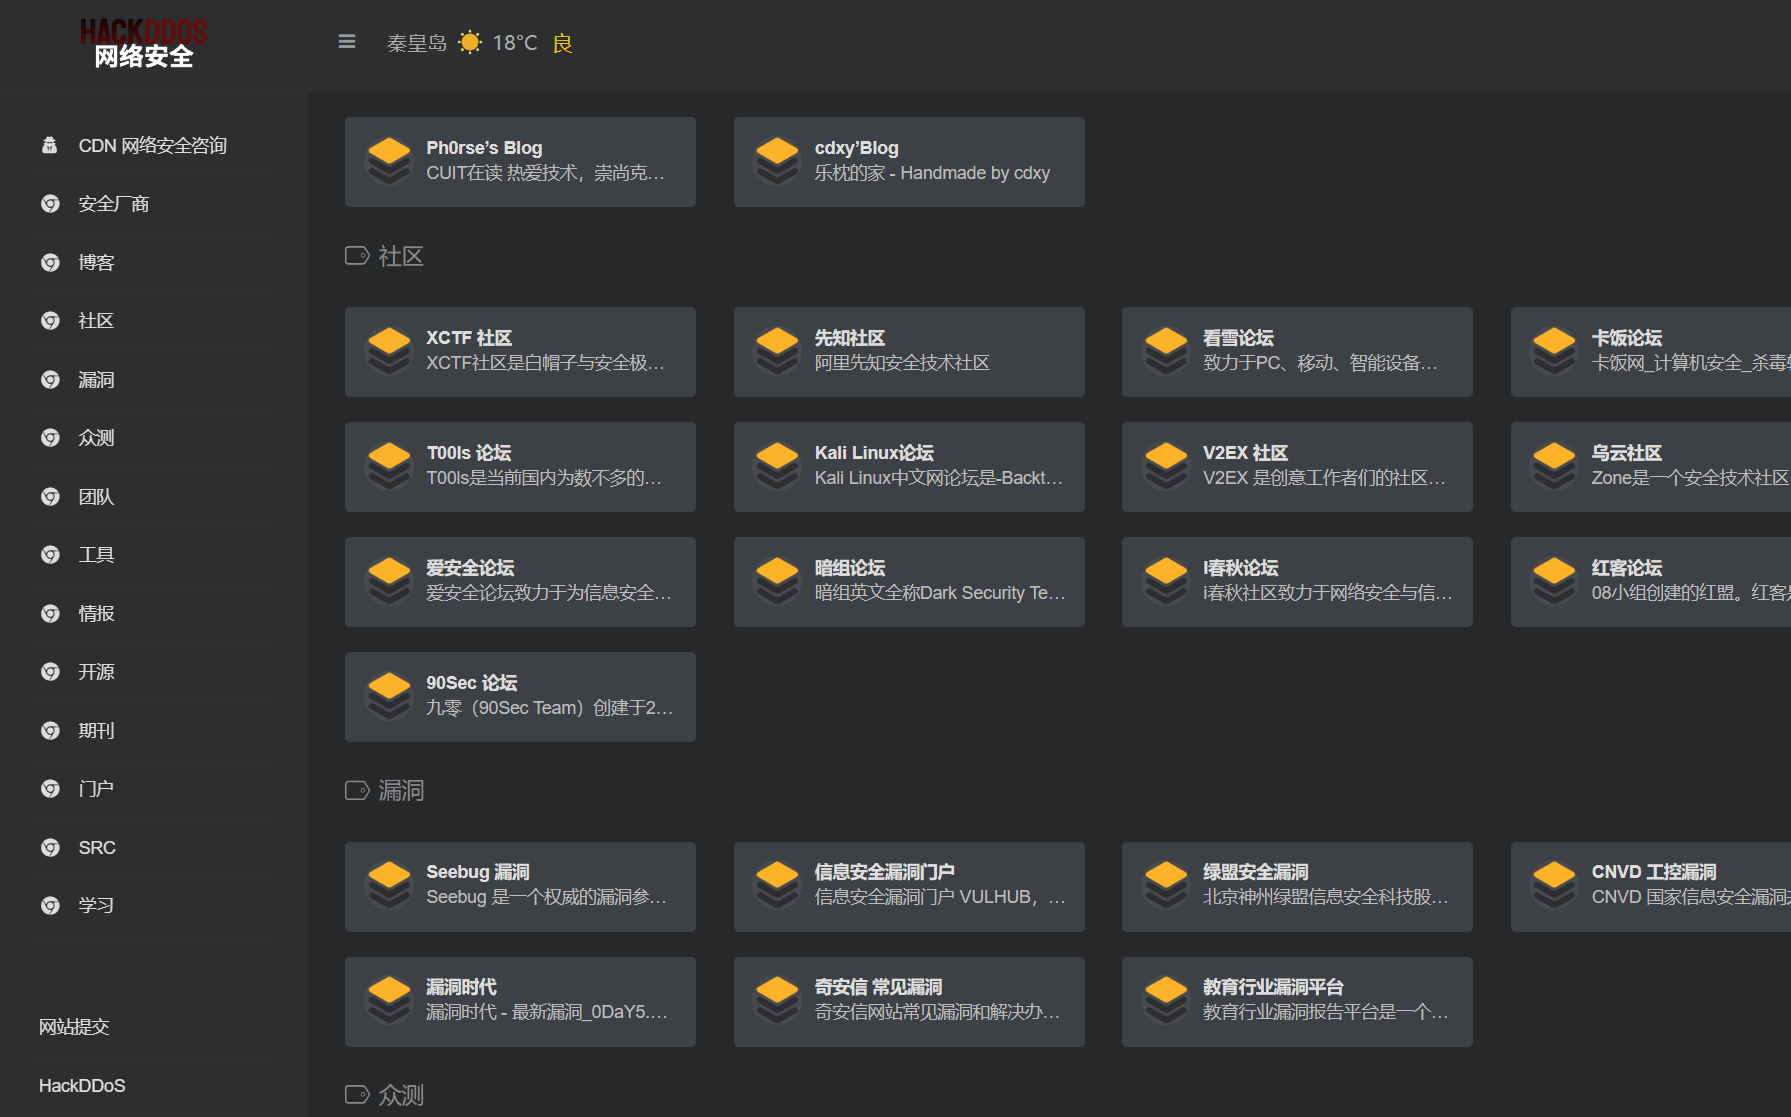The height and width of the screenshot is (1117, 1791).
Task: Click the 看雪论坛 card icon
Action: coord(1166,352)
